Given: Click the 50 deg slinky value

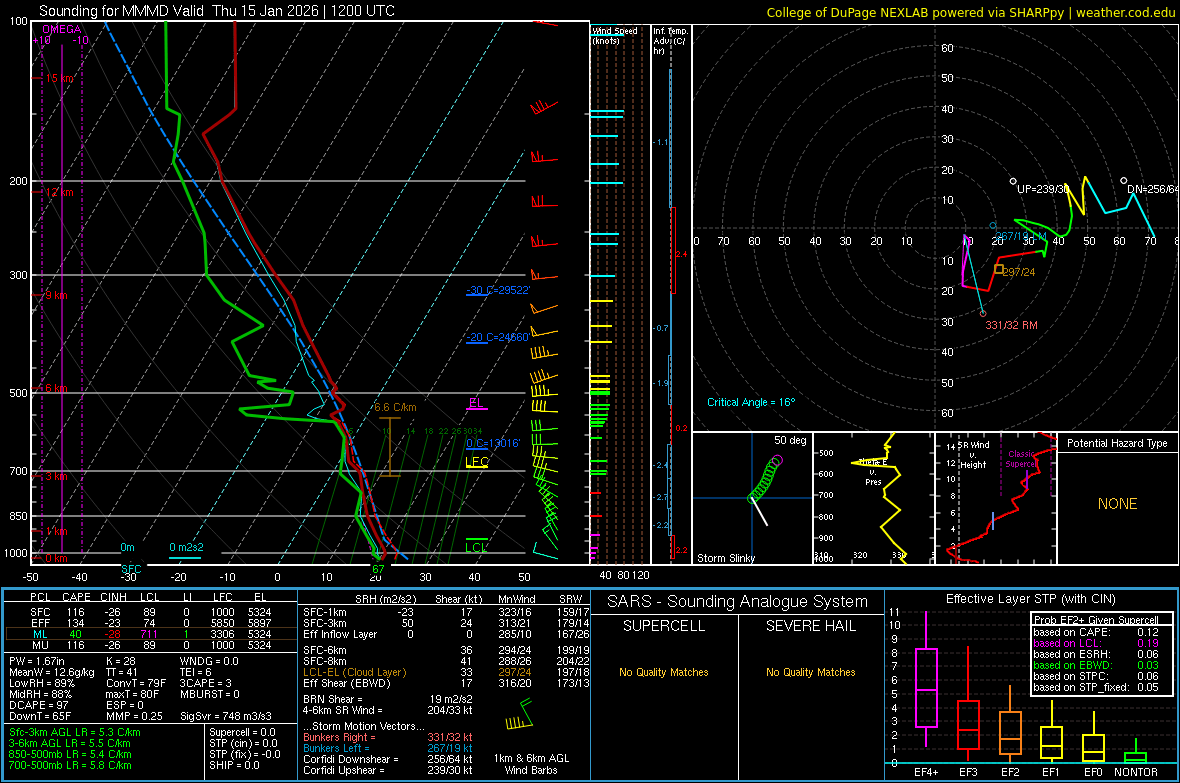Looking at the screenshot, I should click(x=790, y=440).
